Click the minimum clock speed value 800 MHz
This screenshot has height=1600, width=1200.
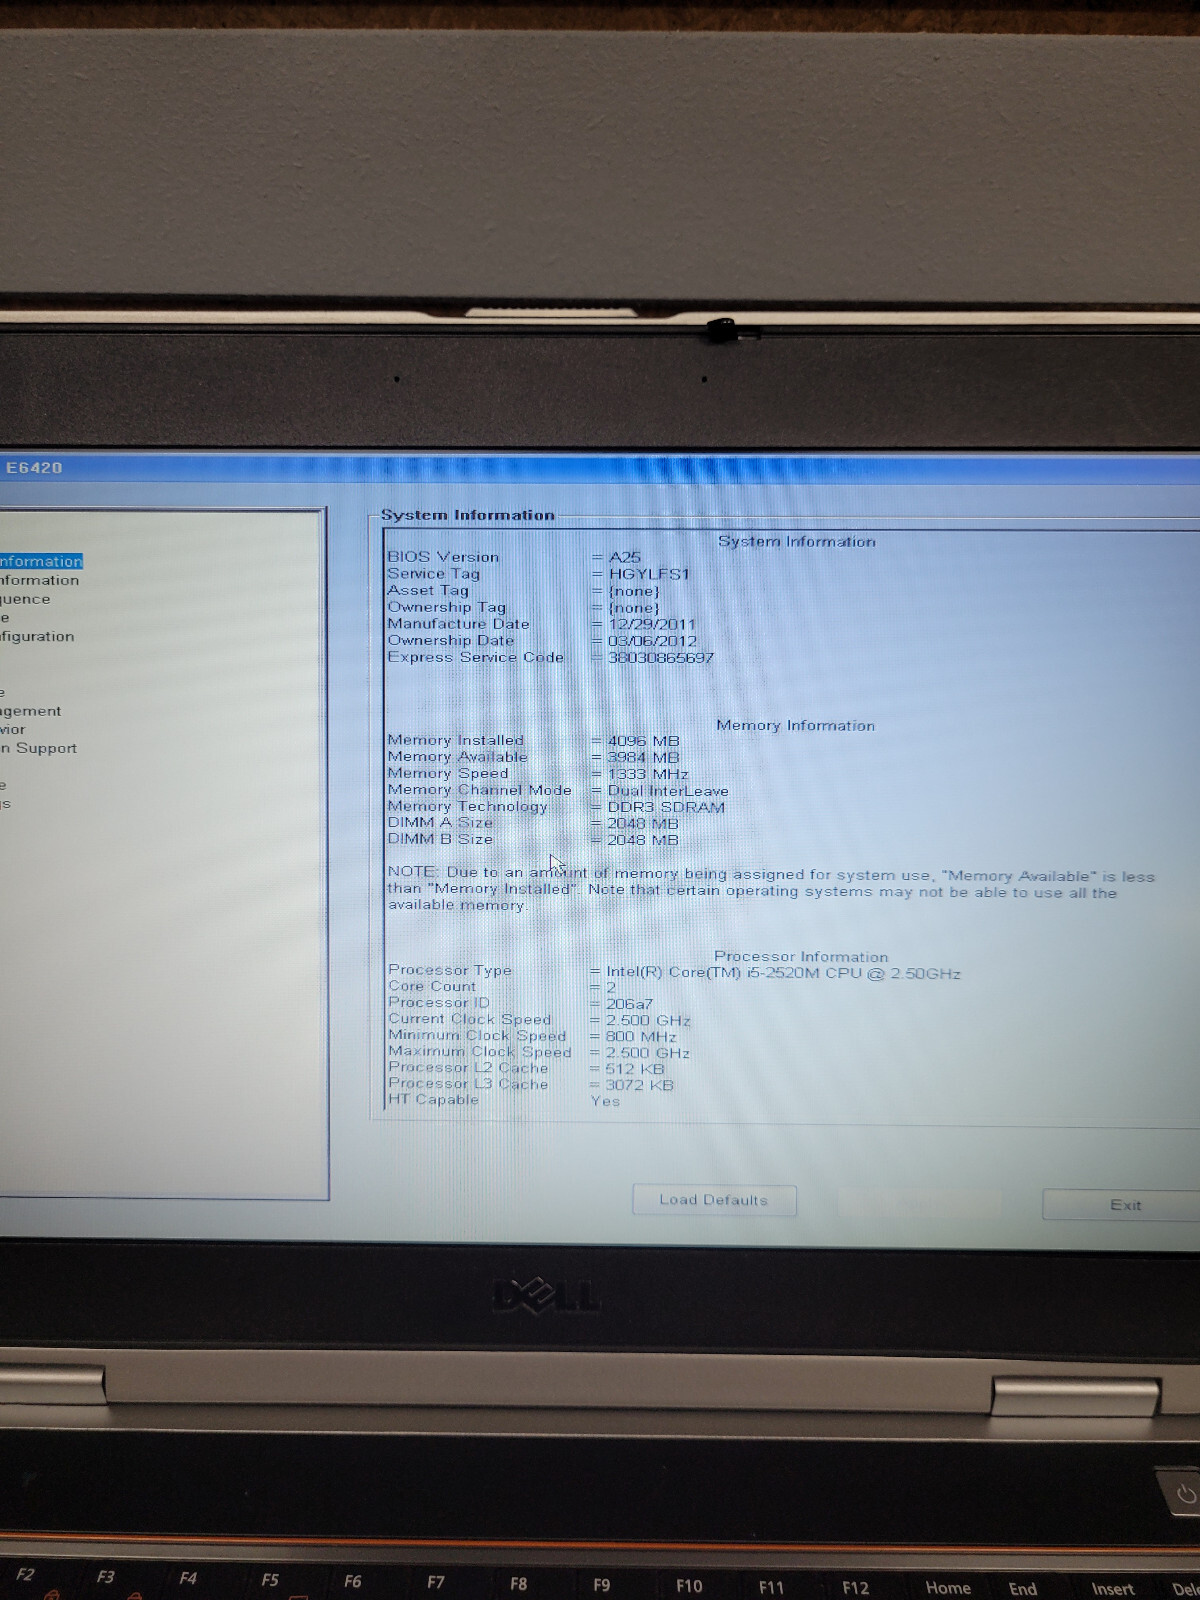(641, 1037)
